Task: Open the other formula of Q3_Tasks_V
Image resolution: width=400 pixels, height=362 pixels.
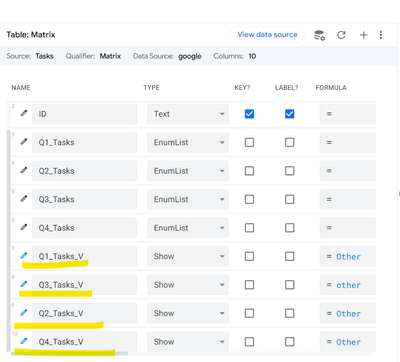Action: [x=348, y=285]
